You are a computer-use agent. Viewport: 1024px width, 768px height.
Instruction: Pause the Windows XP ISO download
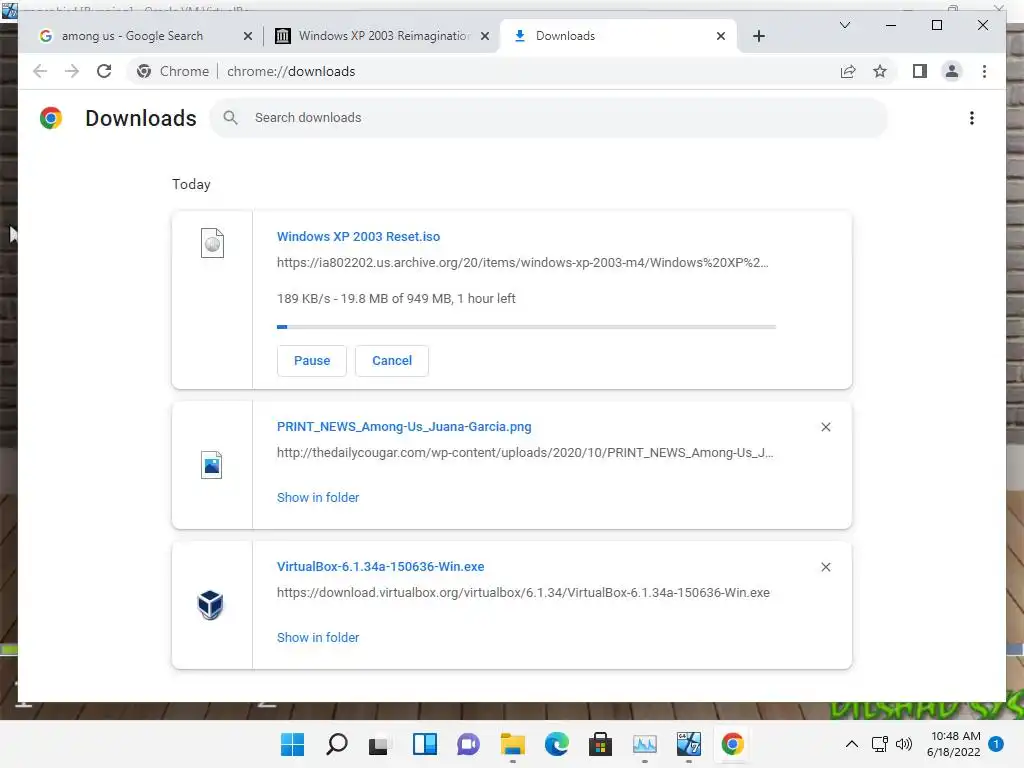312,360
